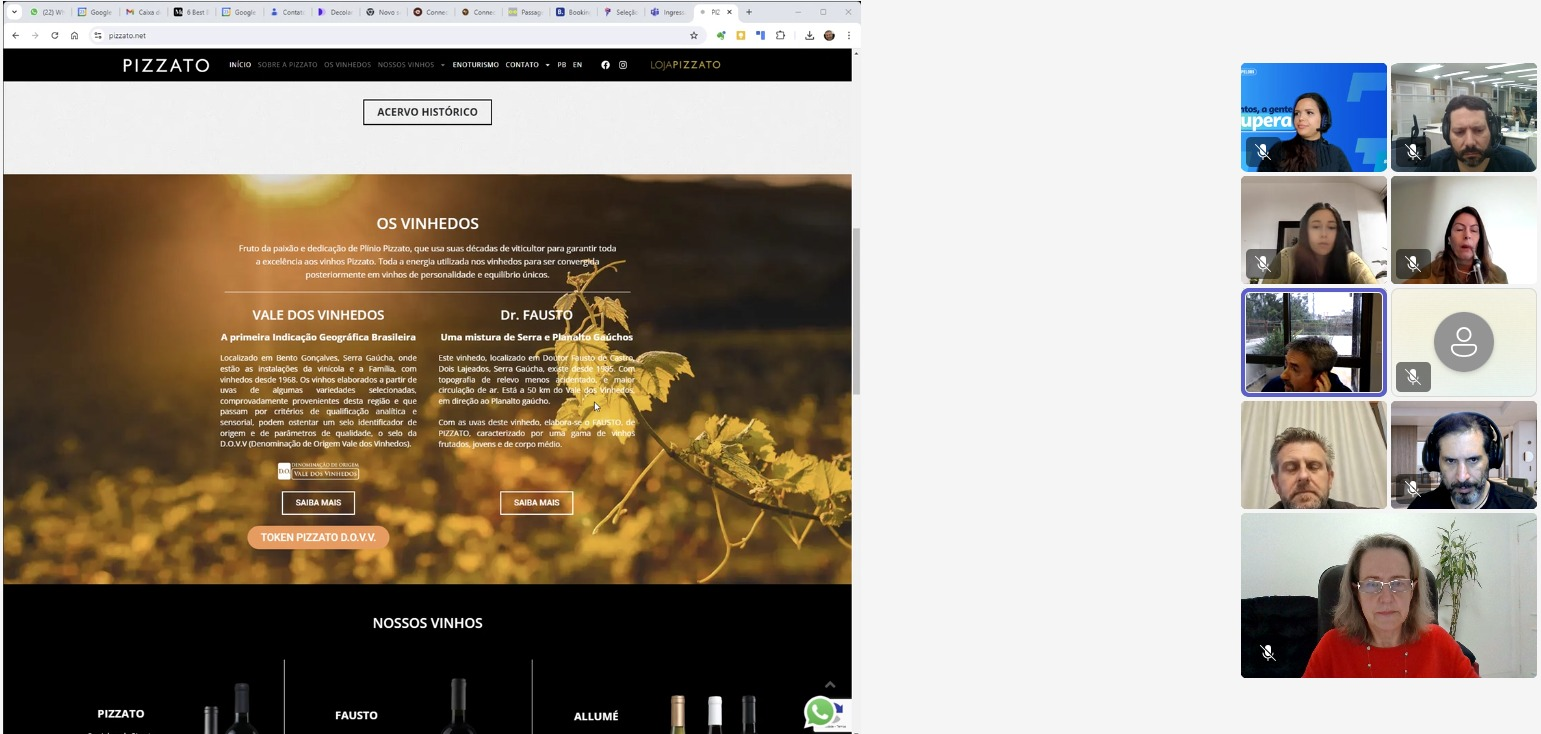Switch to the Passage tab
The width and height of the screenshot is (1541, 734).
click(x=527, y=12)
